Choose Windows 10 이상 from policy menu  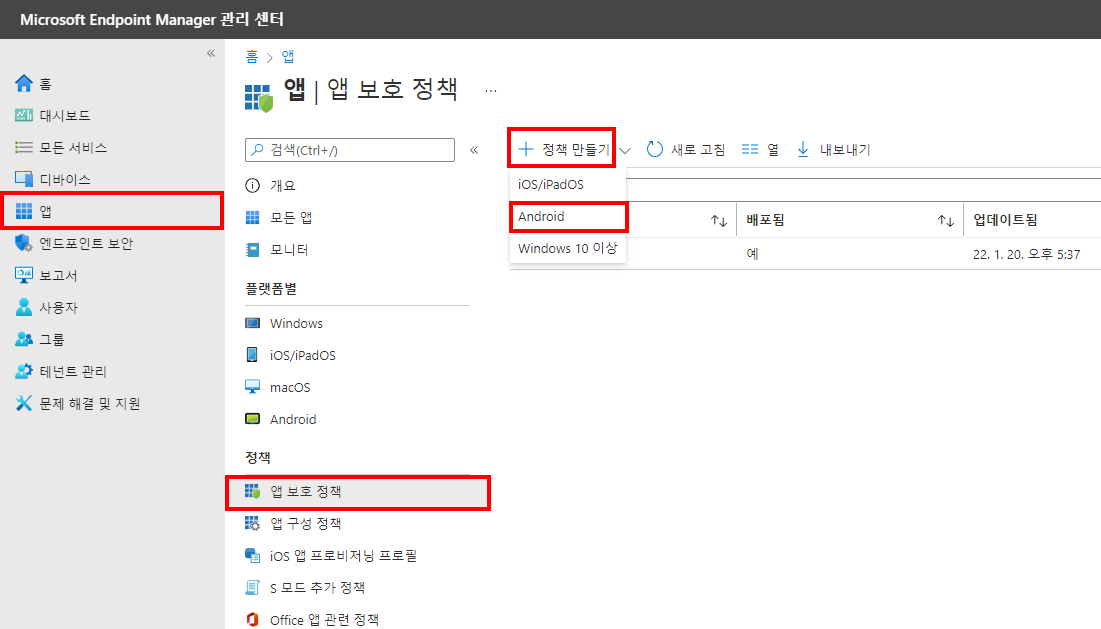567,248
